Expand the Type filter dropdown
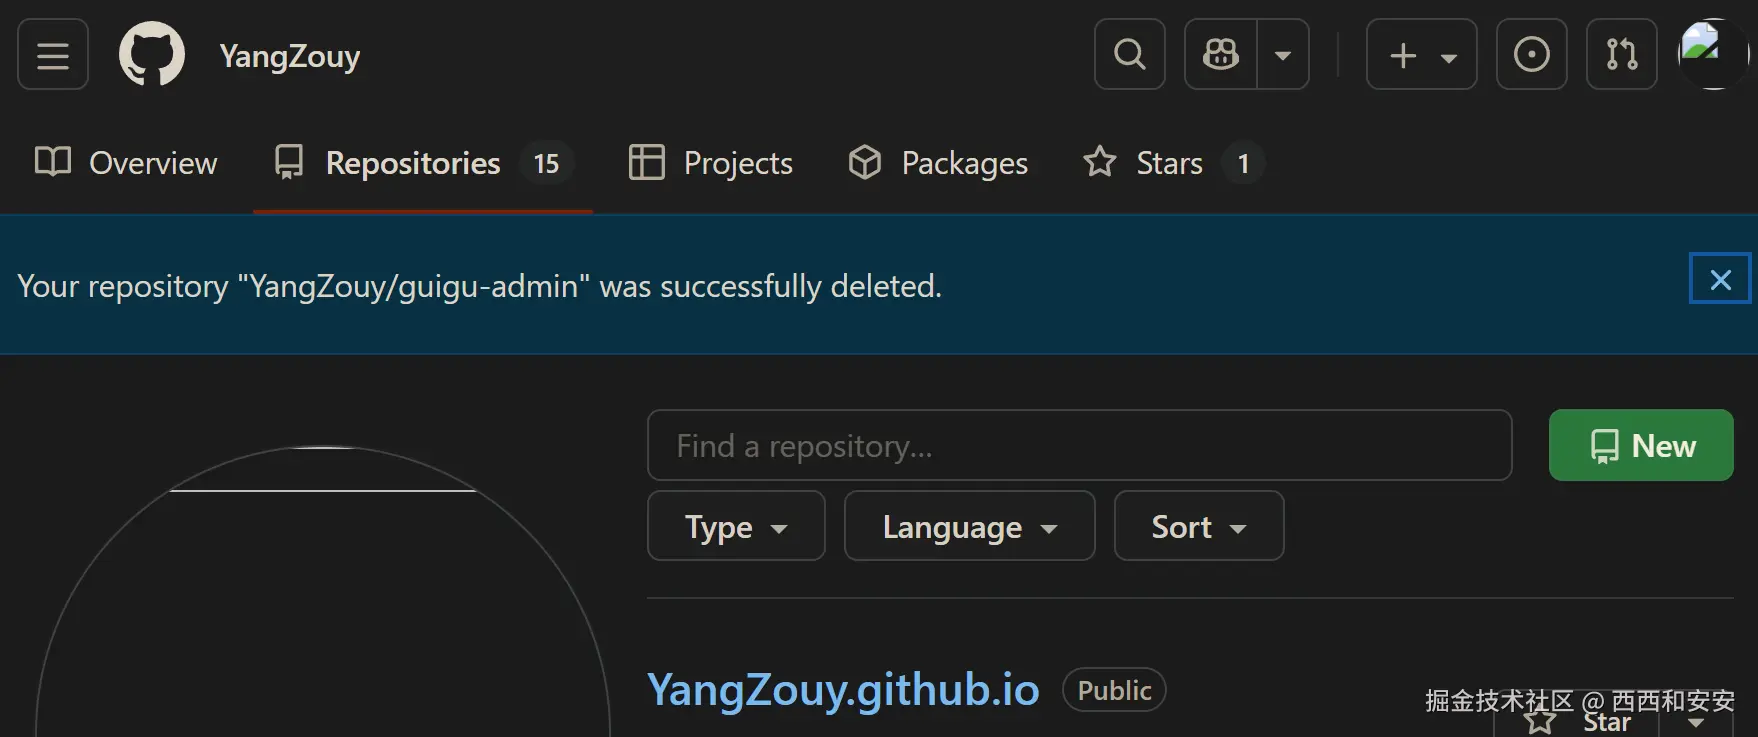The width and height of the screenshot is (1758, 737). (x=736, y=526)
